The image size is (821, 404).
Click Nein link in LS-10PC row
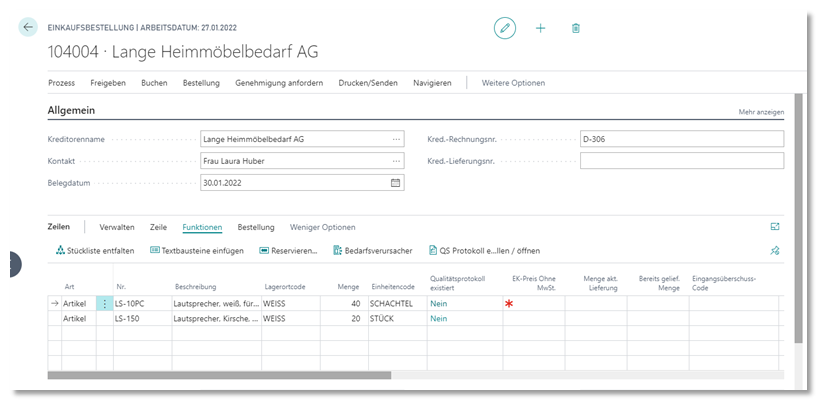[x=439, y=304]
